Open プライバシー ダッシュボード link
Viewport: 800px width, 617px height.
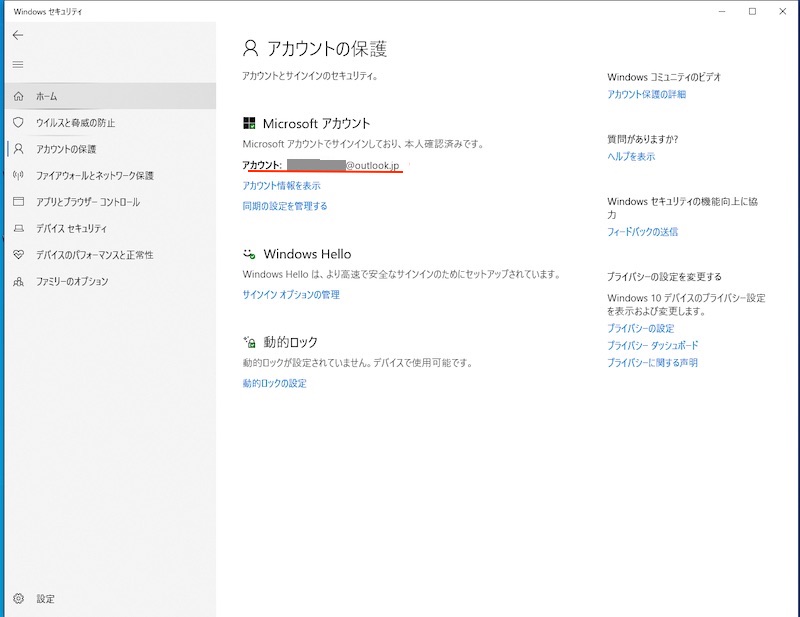[653, 345]
